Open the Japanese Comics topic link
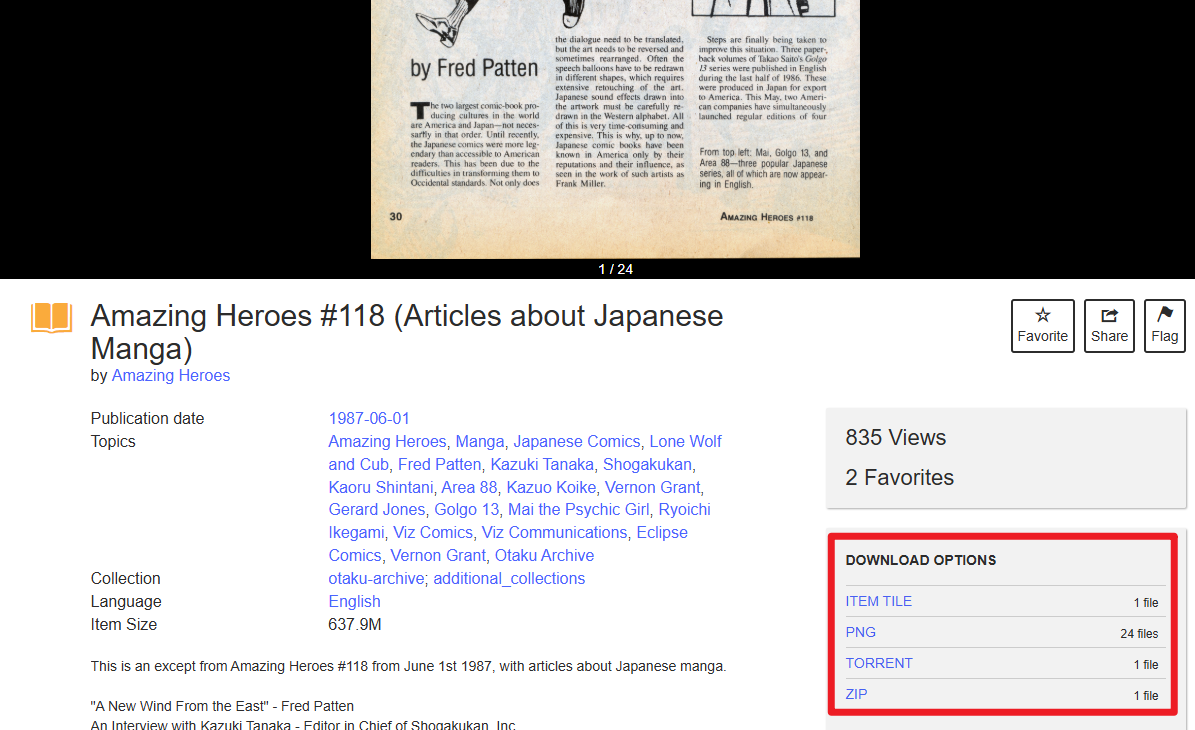 pyautogui.click(x=576, y=441)
